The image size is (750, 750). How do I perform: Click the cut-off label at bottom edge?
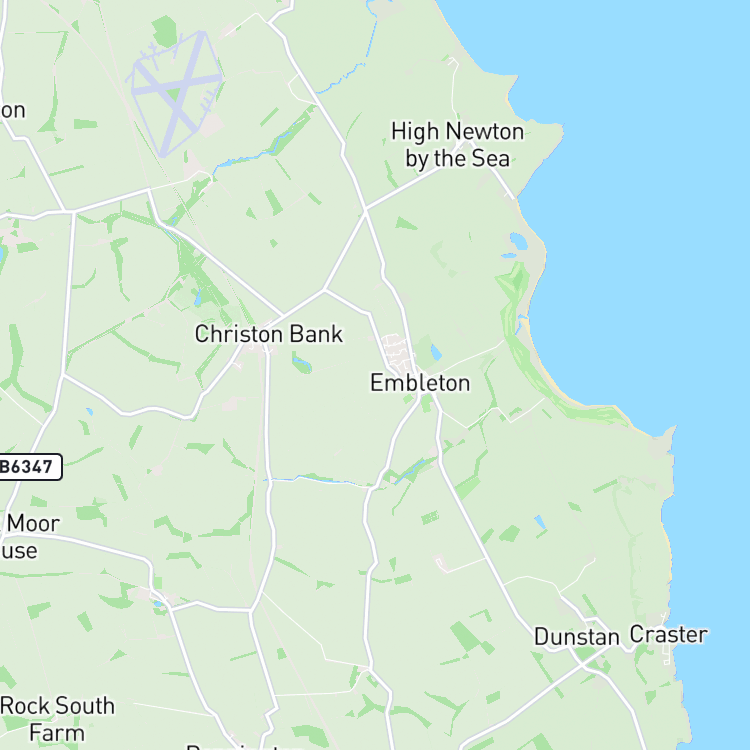point(244,746)
